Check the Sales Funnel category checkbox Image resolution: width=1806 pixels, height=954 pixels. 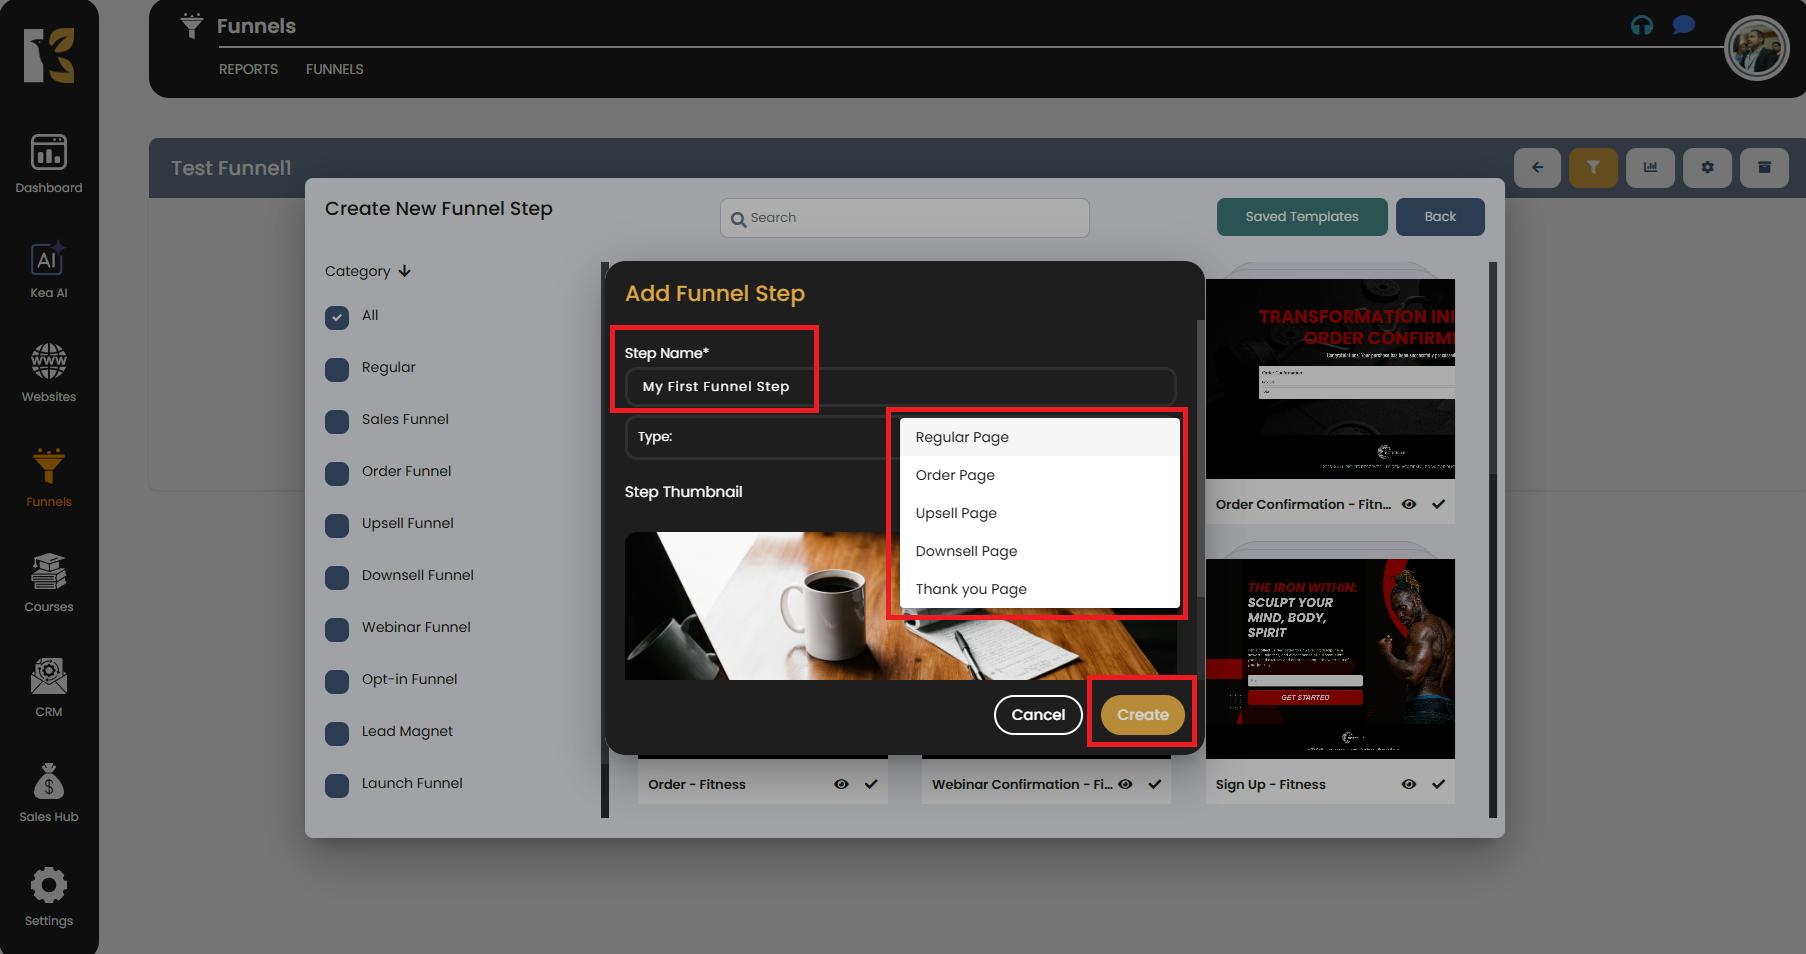[337, 421]
